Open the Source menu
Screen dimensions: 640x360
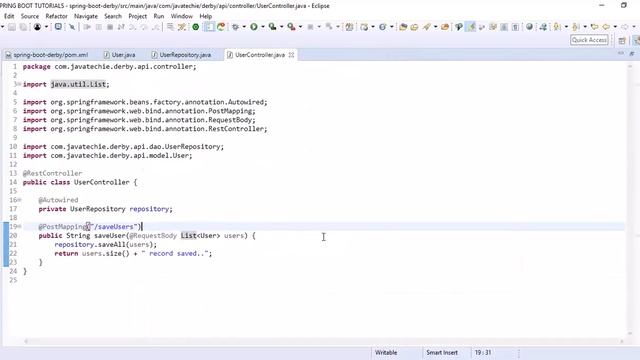[30, 16]
